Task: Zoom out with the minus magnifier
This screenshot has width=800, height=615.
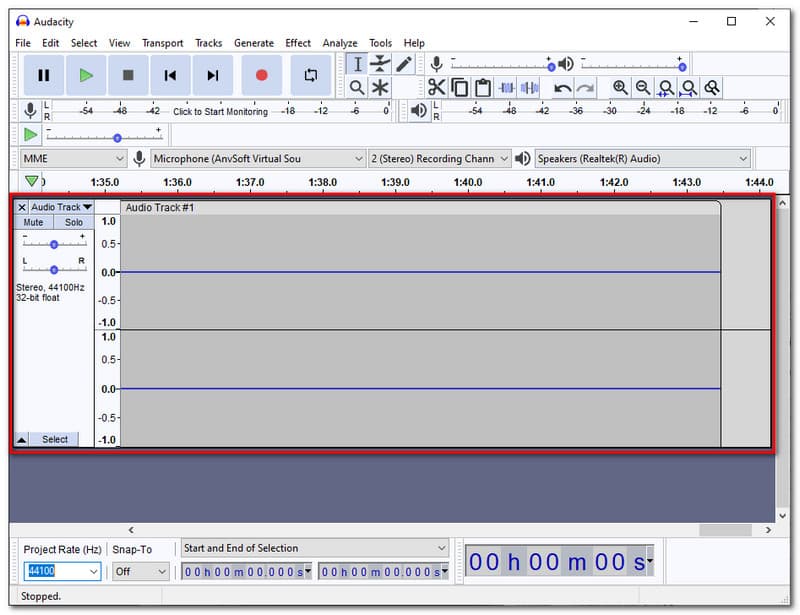Action: (643, 88)
